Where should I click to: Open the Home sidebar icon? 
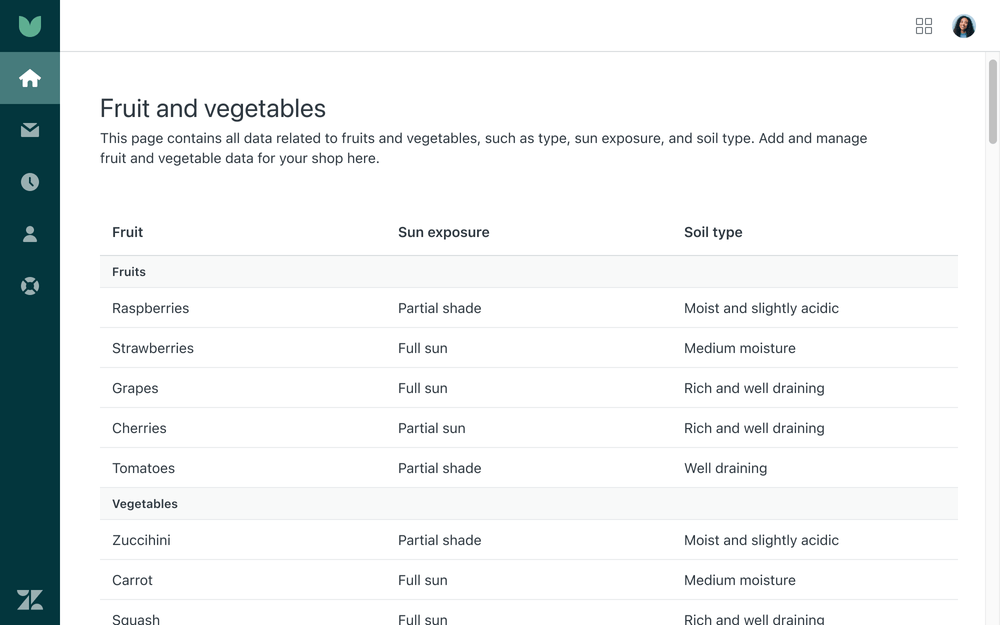tap(30, 78)
